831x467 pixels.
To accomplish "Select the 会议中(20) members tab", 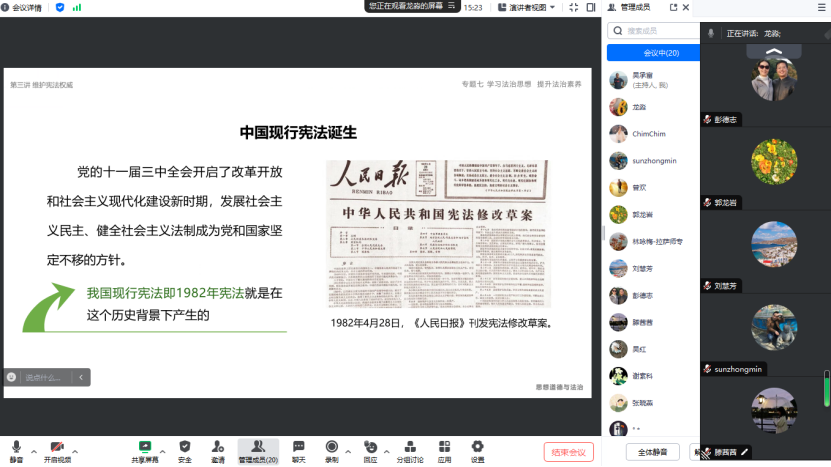I will [660, 53].
